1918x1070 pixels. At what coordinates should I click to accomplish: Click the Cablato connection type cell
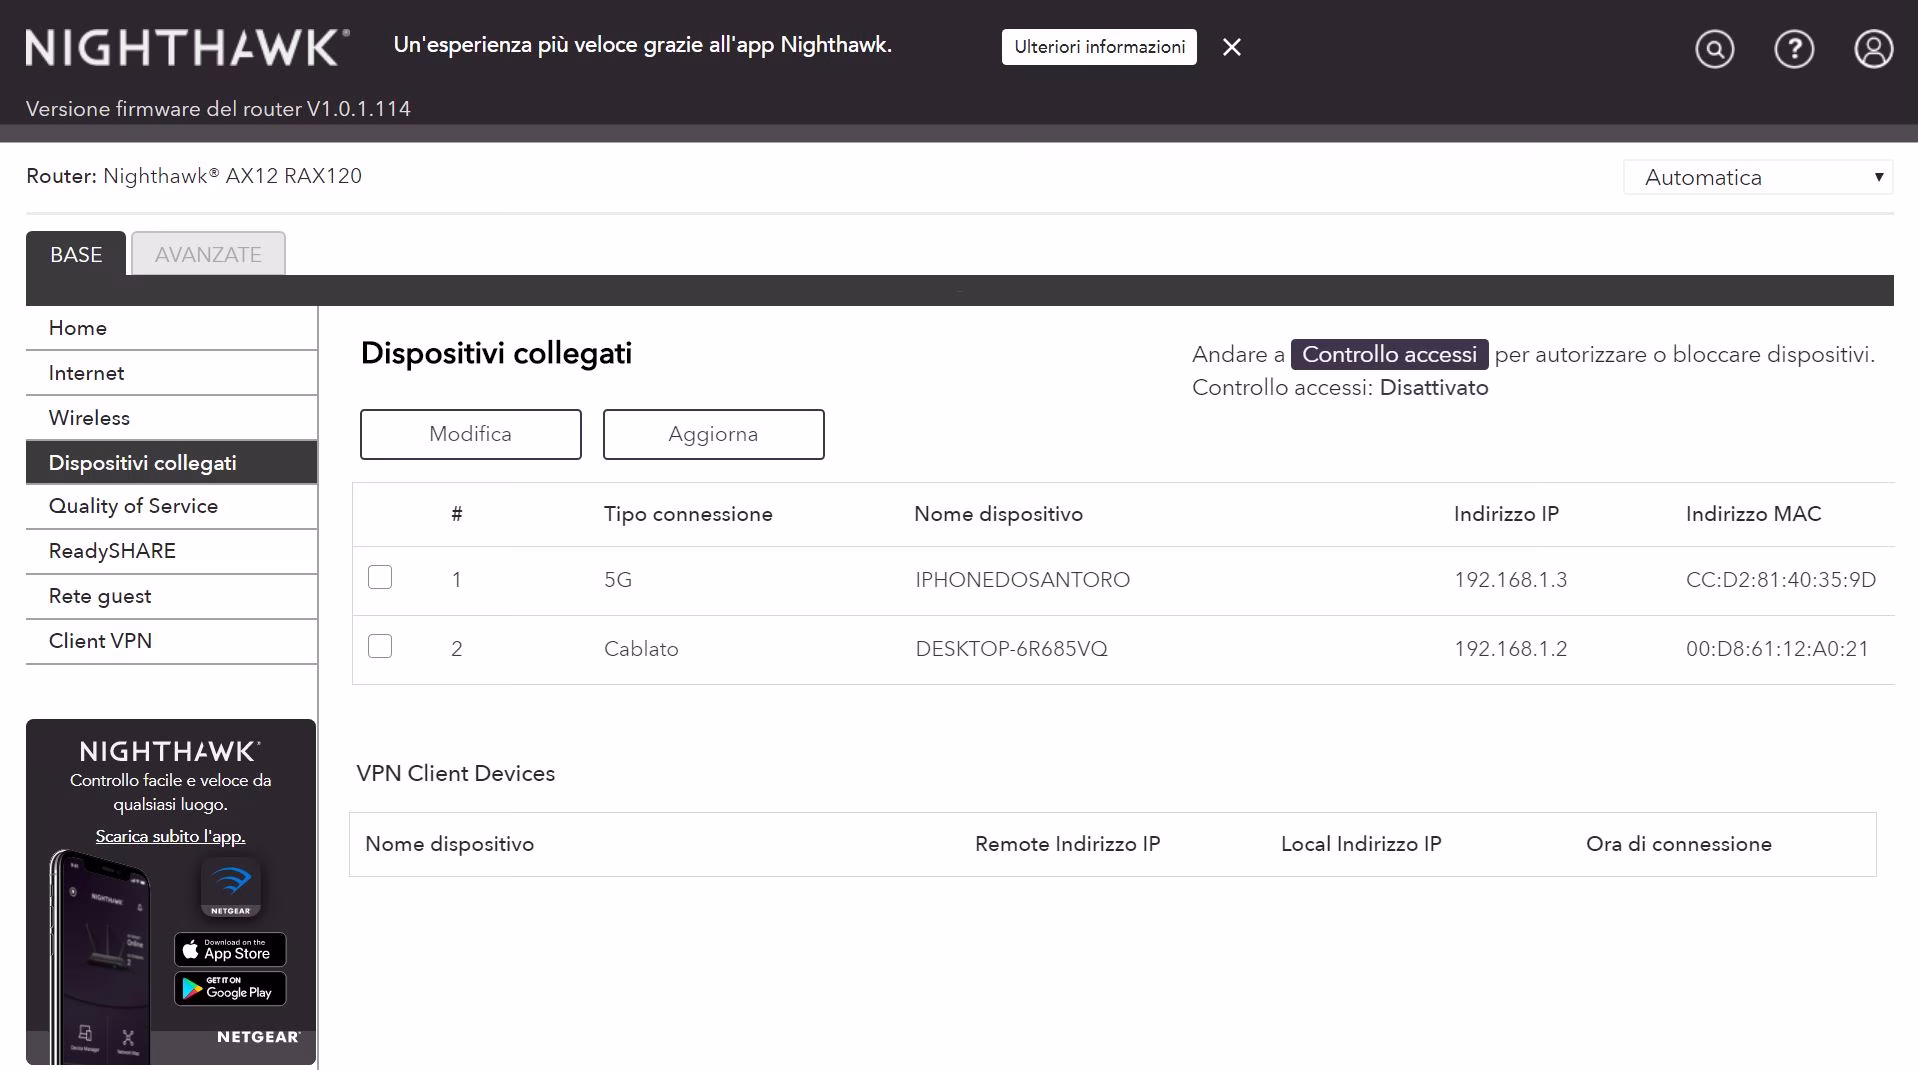(x=641, y=649)
